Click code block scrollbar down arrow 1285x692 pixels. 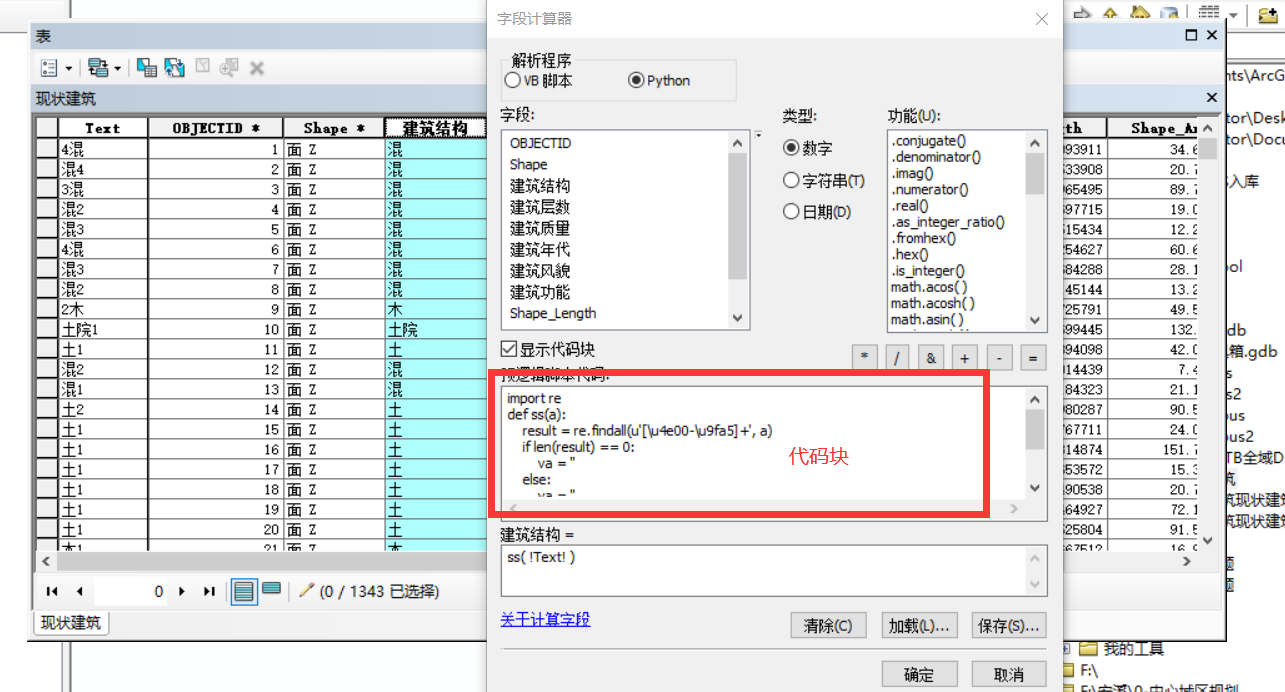coord(1035,487)
